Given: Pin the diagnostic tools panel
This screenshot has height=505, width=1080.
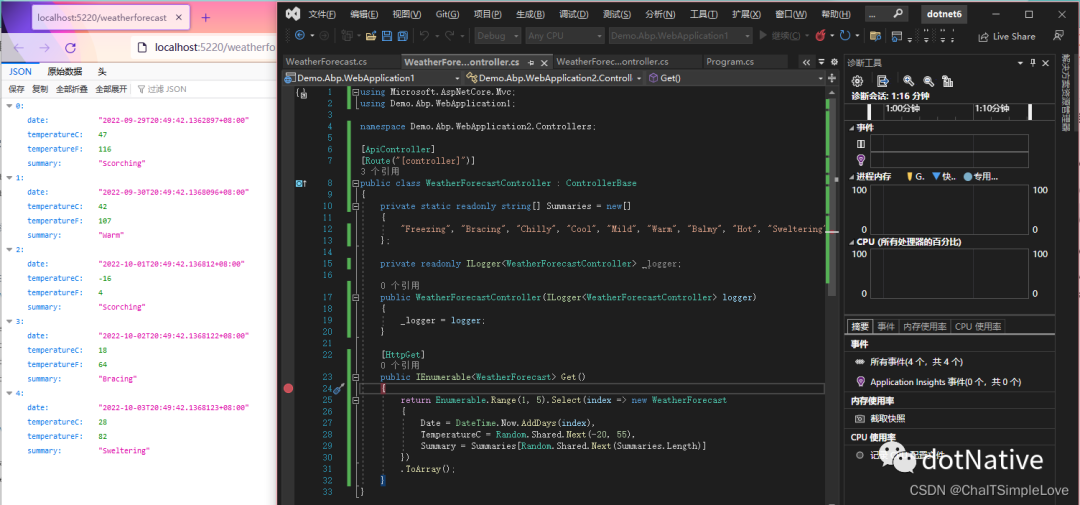Looking at the screenshot, I should point(1032,63).
